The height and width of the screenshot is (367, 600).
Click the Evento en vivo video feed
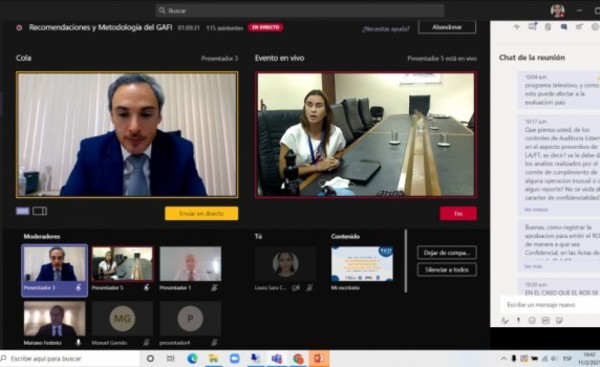click(x=366, y=135)
